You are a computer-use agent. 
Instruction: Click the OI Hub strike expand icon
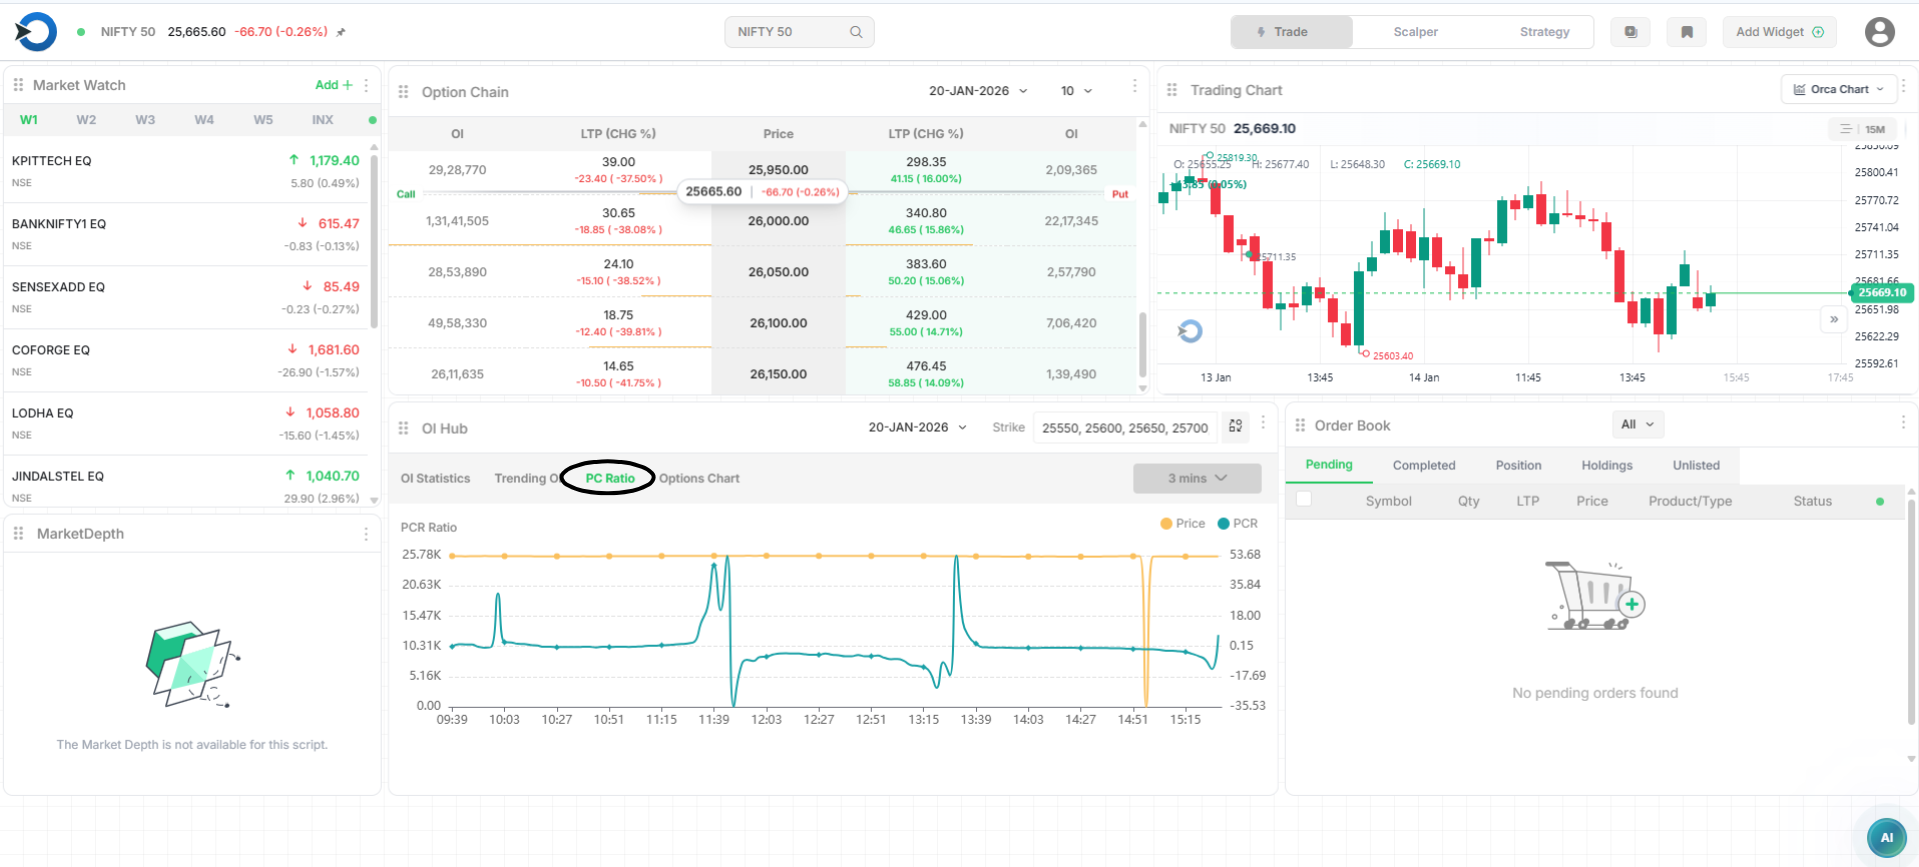tap(1236, 427)
